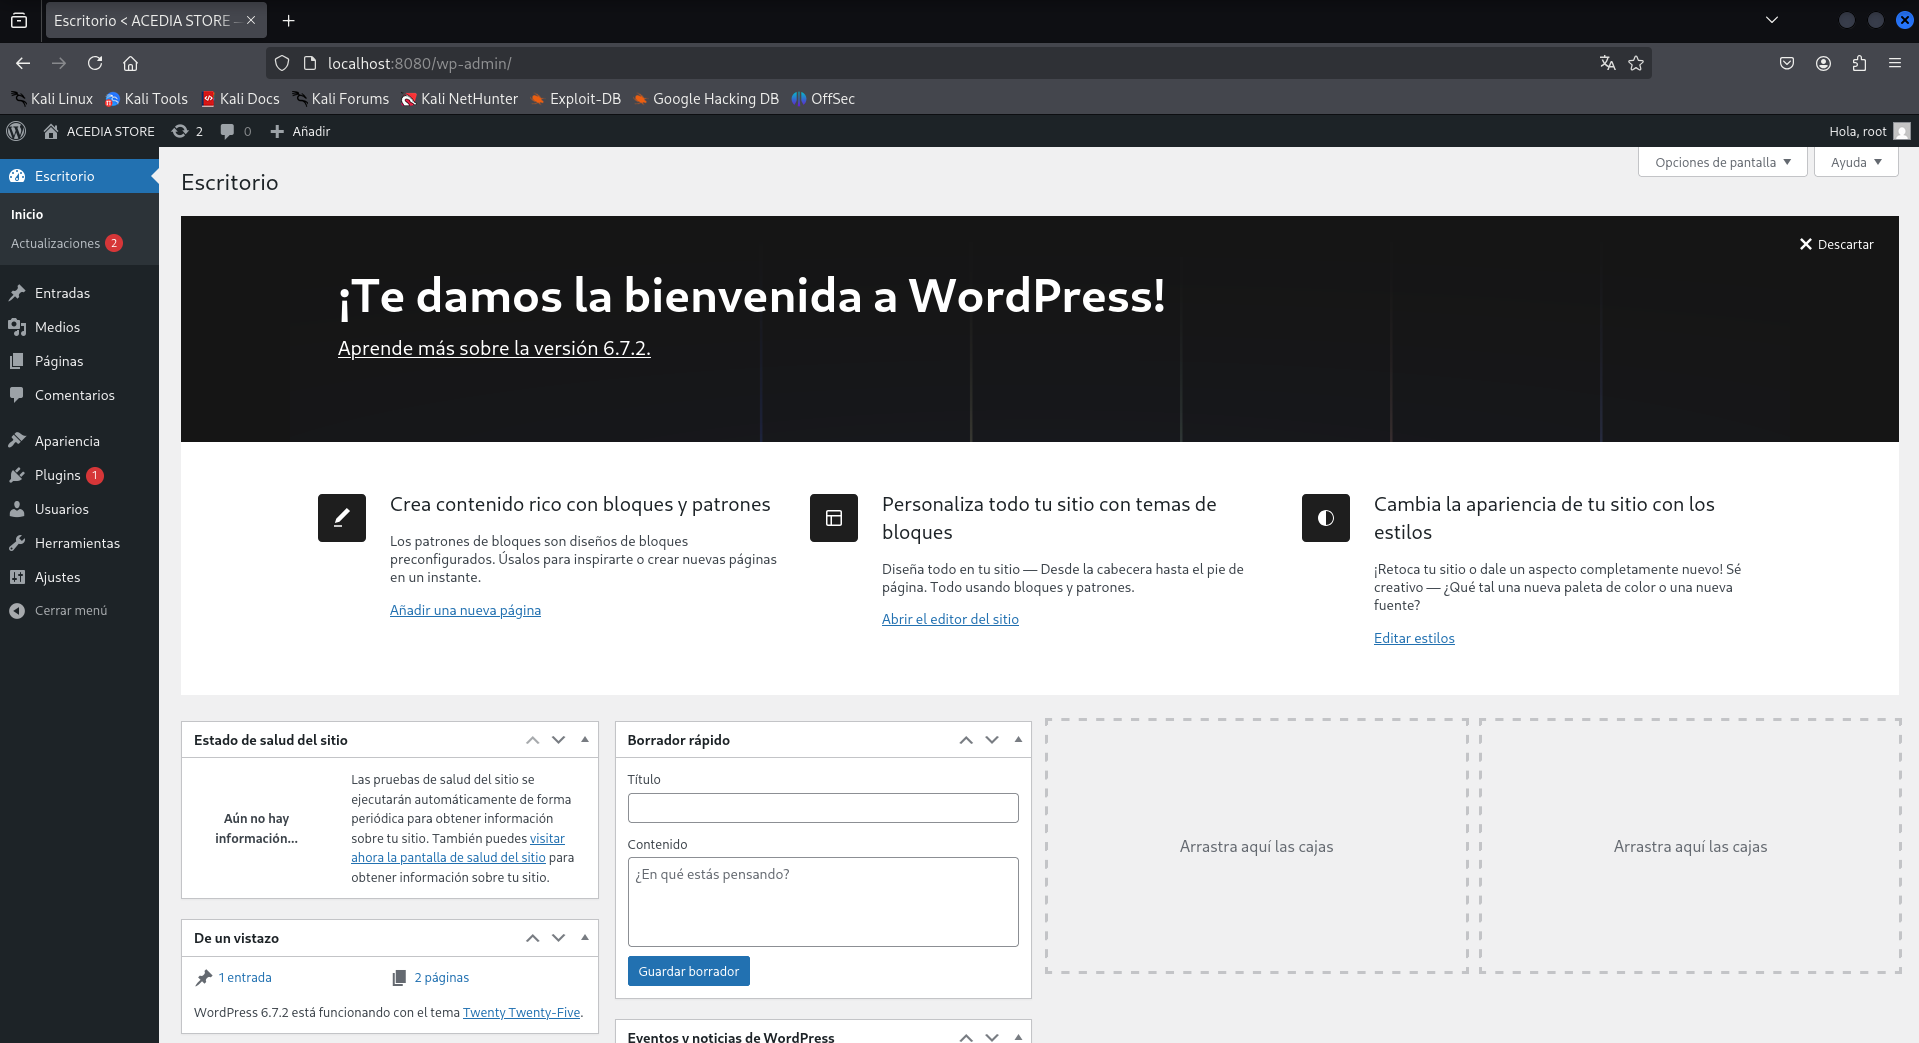
Task: Focus the Título input field
Action: [x=823, y=808]
